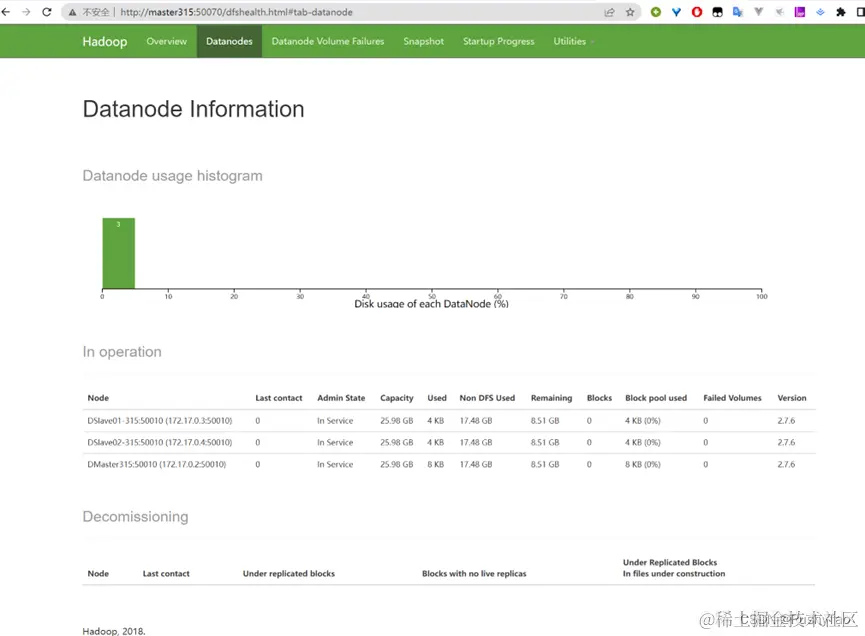Click the Non DFS Used column header

[487, 398]
